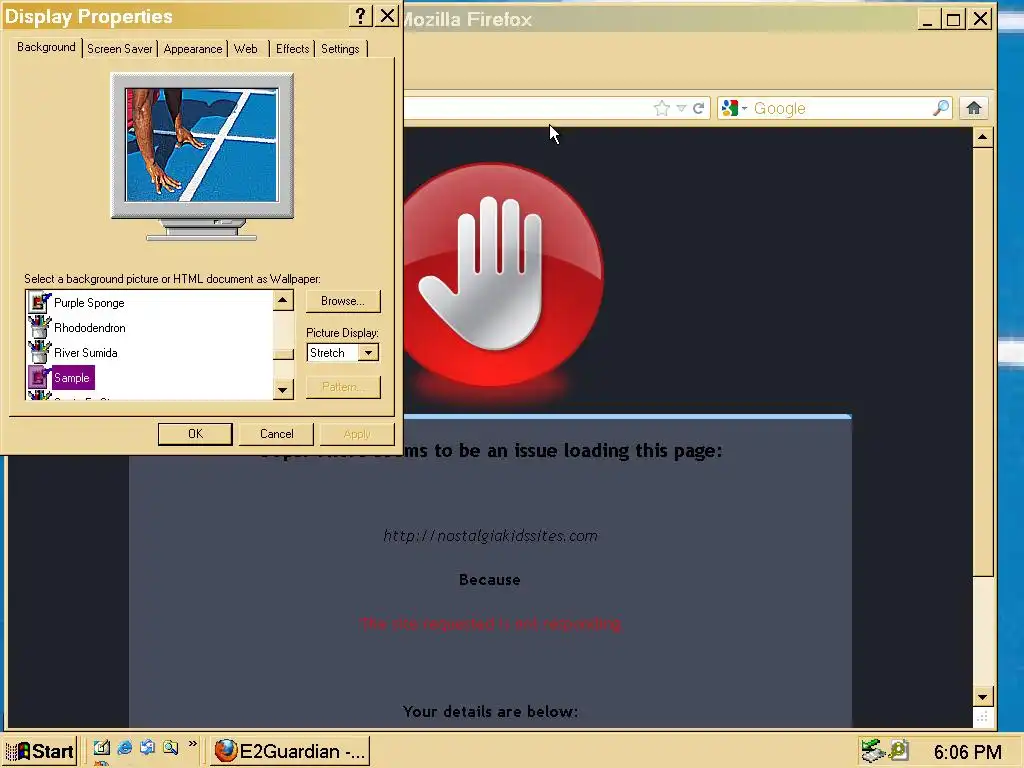Click the Apply button

[357, 434]
